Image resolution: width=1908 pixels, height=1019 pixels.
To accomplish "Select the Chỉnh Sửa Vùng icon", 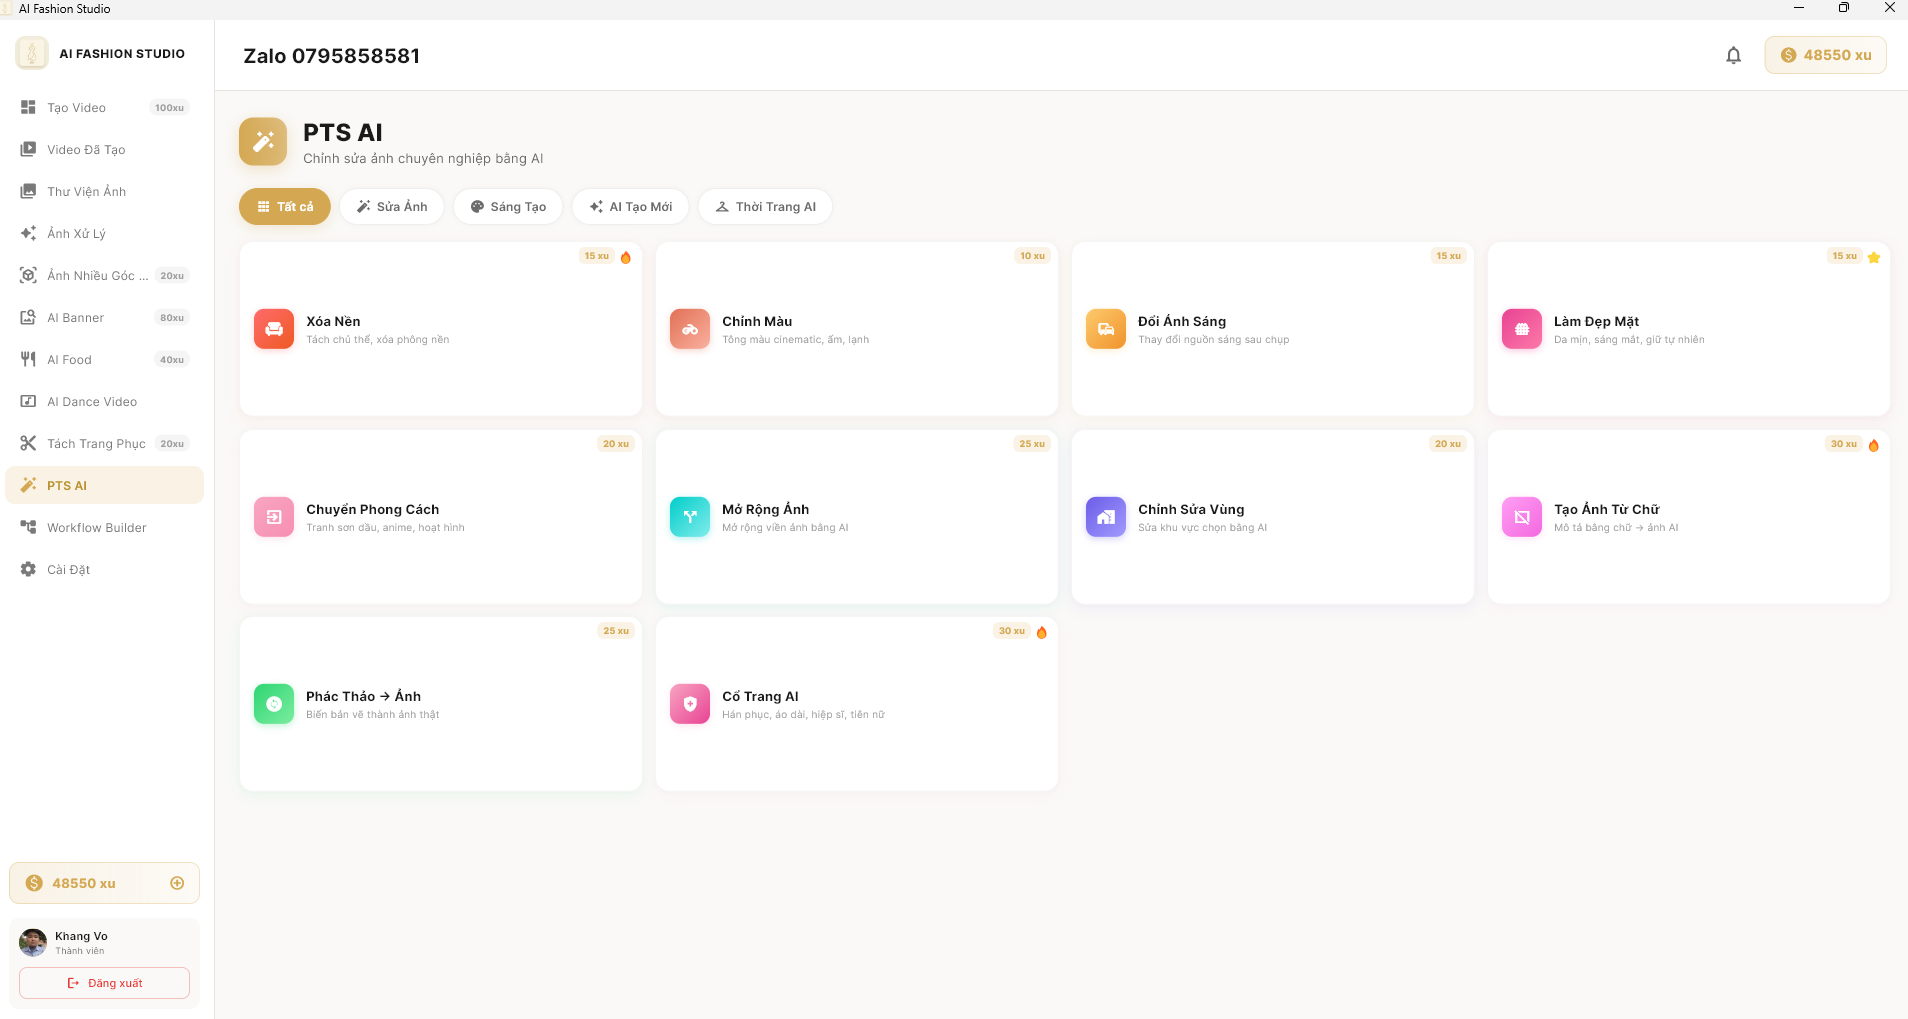I will tap(1106, 517).
